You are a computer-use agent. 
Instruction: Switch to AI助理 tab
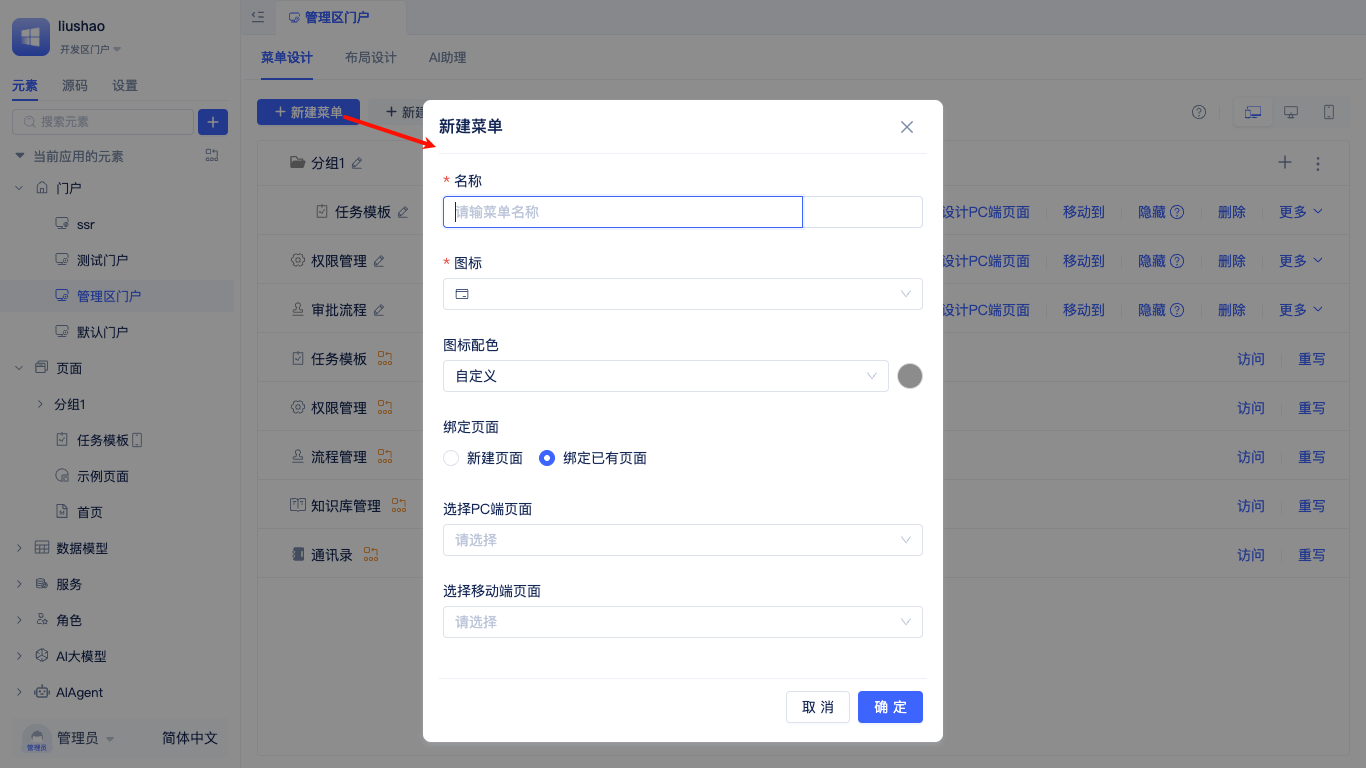[447, 58]
